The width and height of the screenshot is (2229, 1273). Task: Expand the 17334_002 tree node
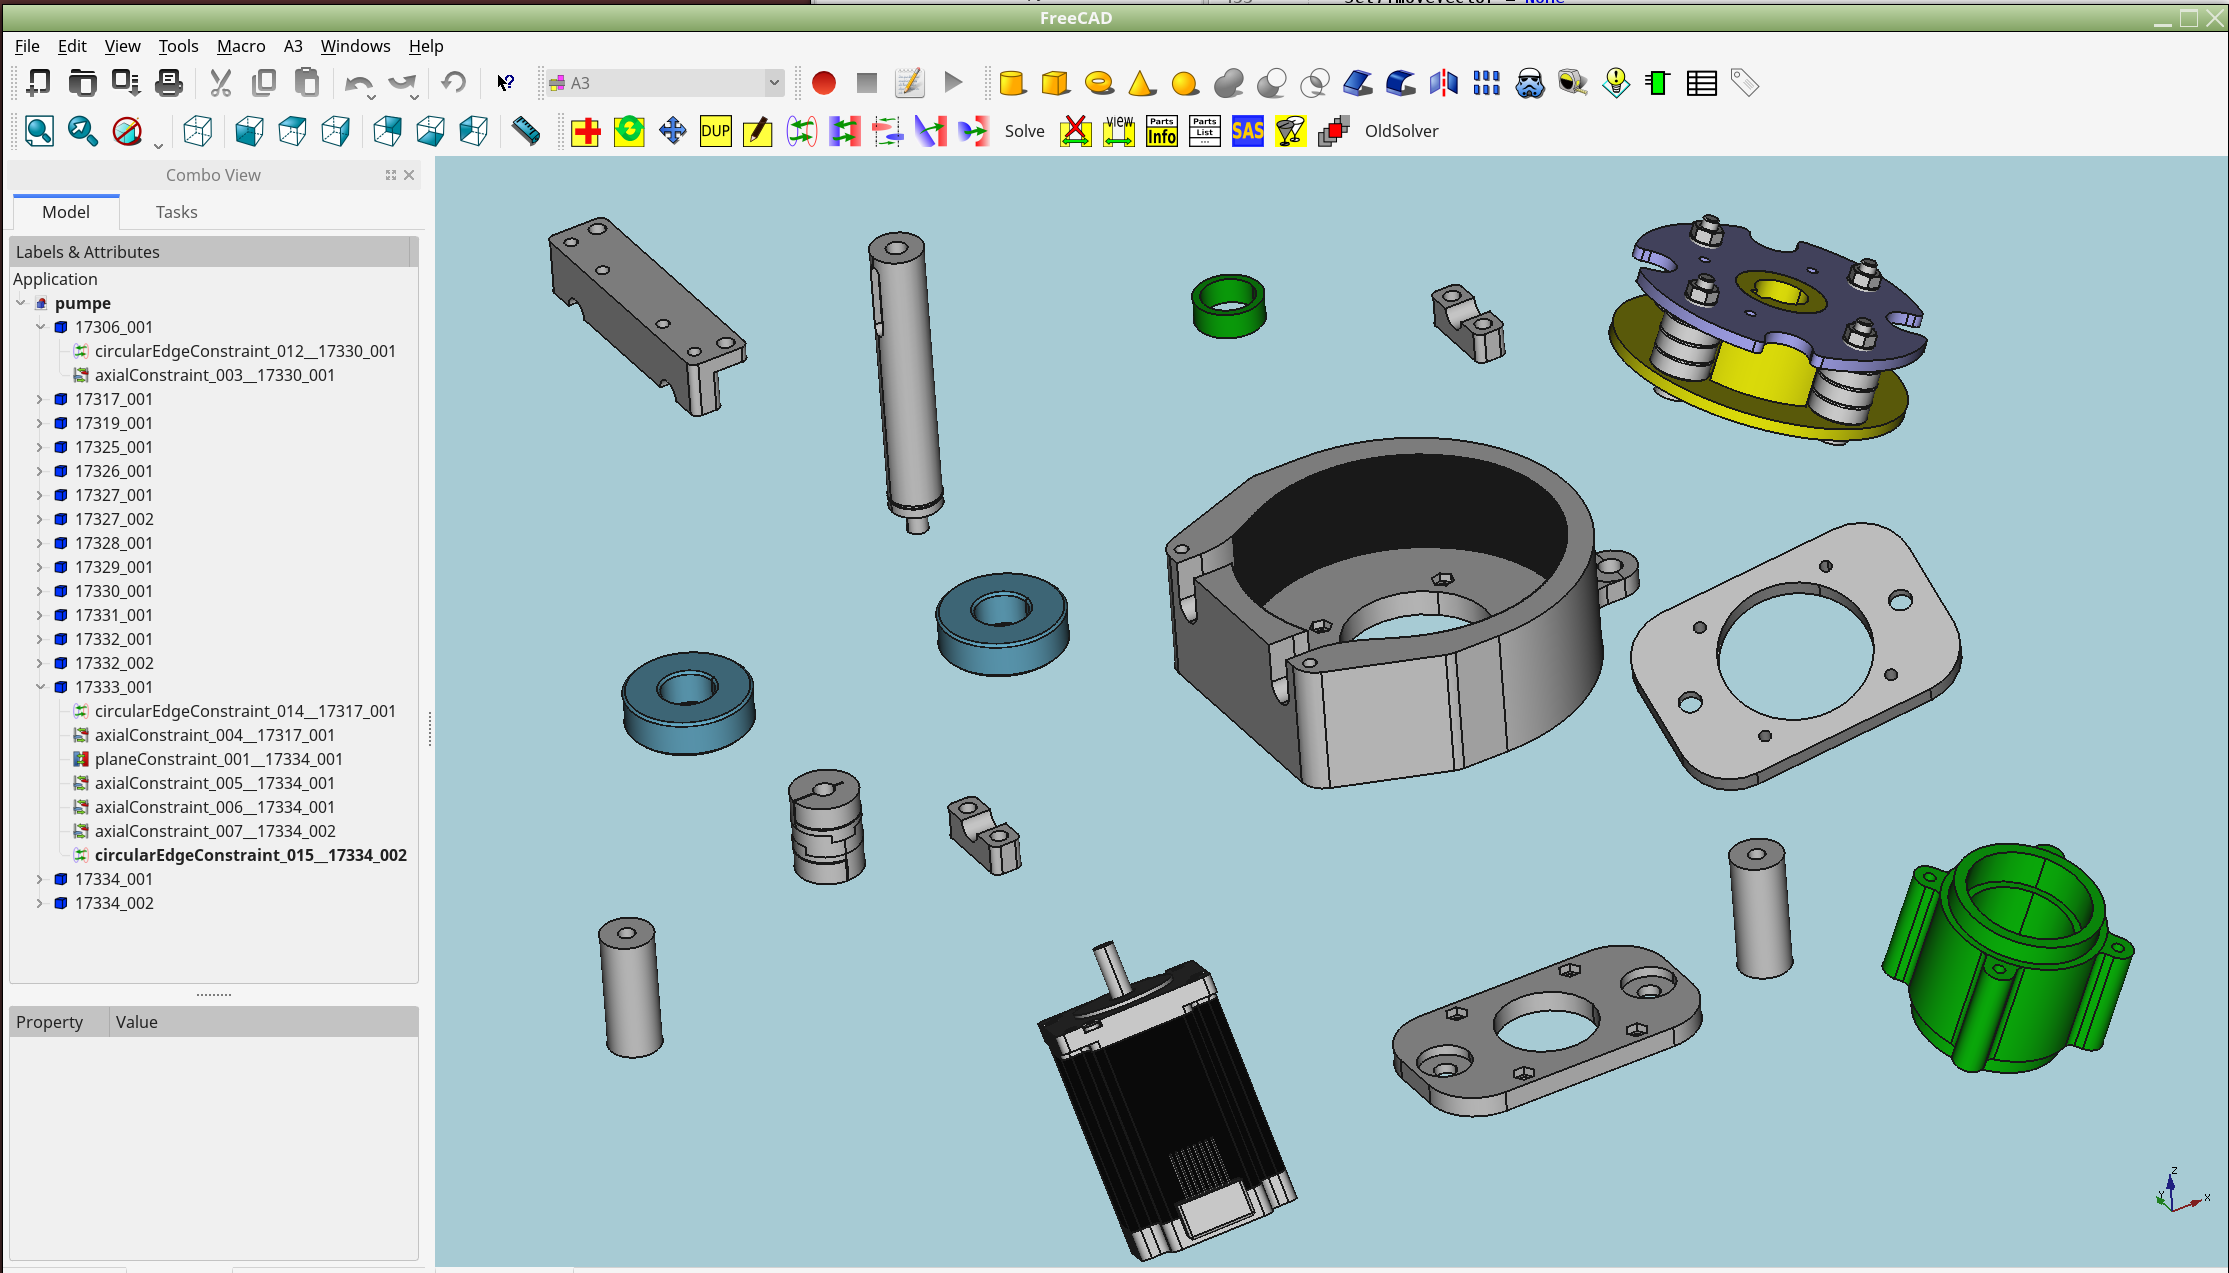(x=40, y=903)
